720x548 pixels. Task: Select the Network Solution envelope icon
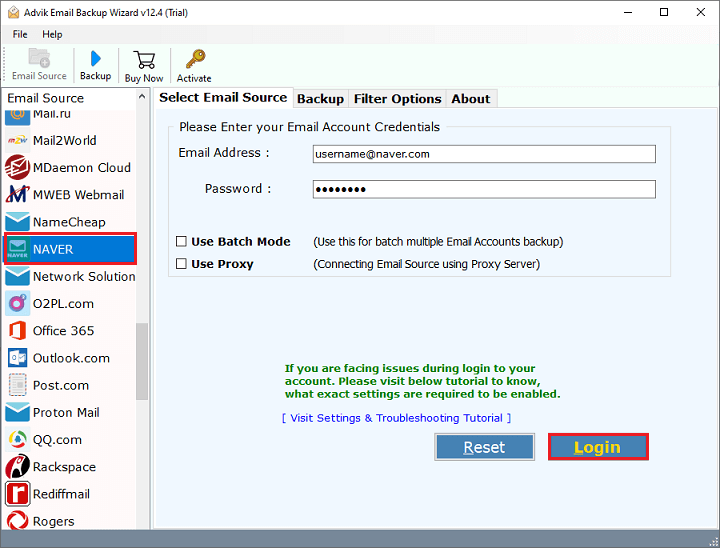tap(17, 277)
